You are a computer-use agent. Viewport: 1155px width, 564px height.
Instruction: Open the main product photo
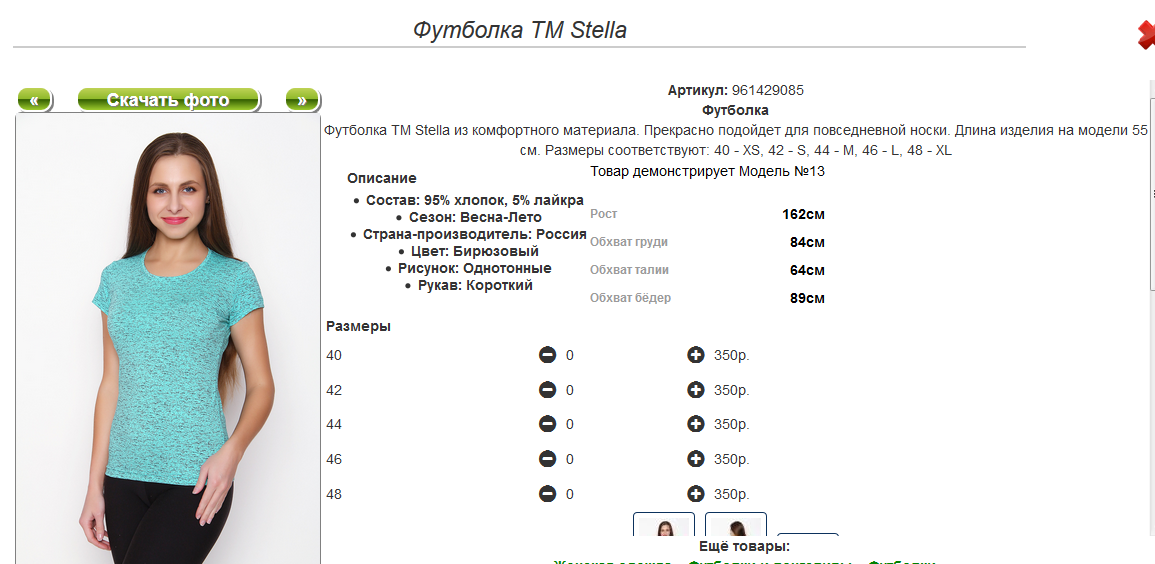click(x=168, y=339)
